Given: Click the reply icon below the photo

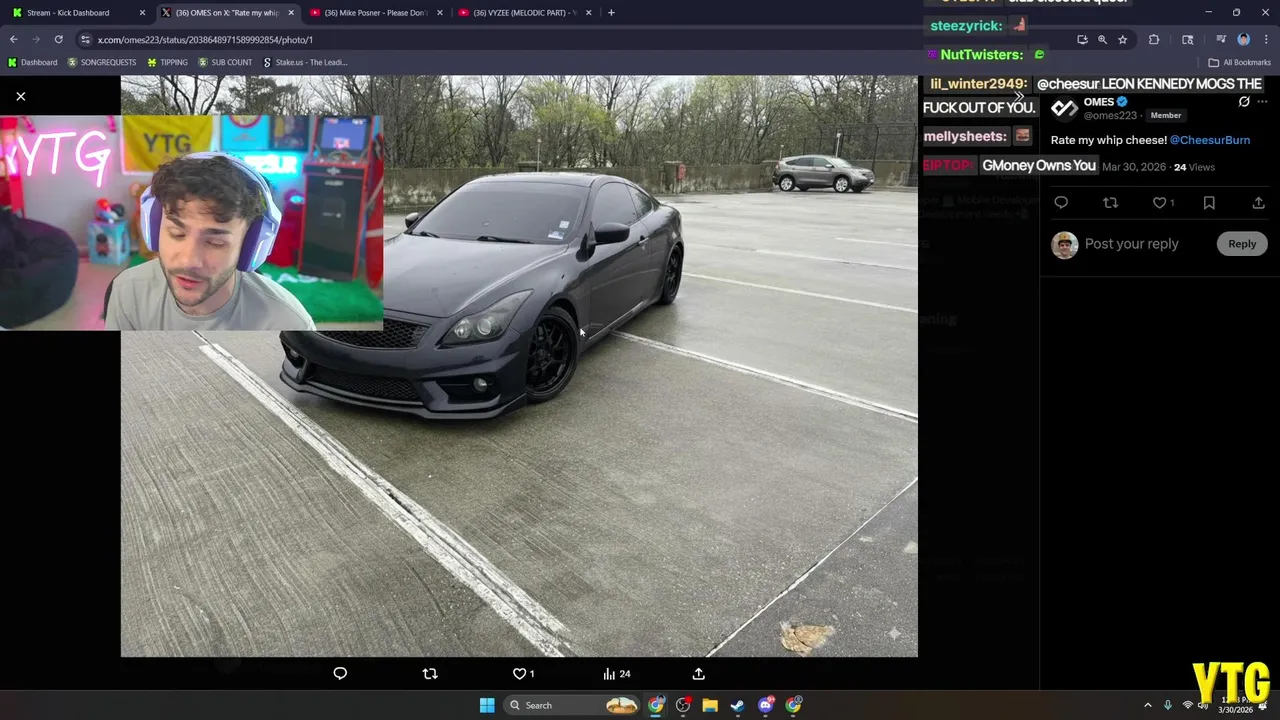Looking at the screenshot, I should click(x=340, y=674).
